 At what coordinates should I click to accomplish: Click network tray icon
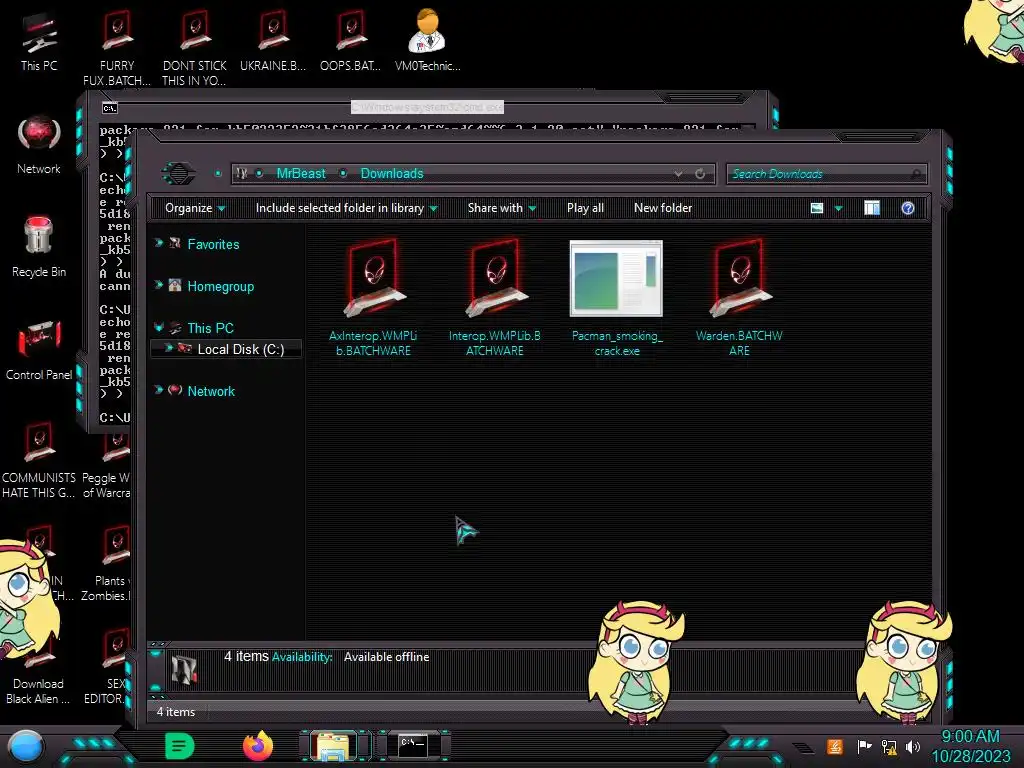[x=889, y=746]
